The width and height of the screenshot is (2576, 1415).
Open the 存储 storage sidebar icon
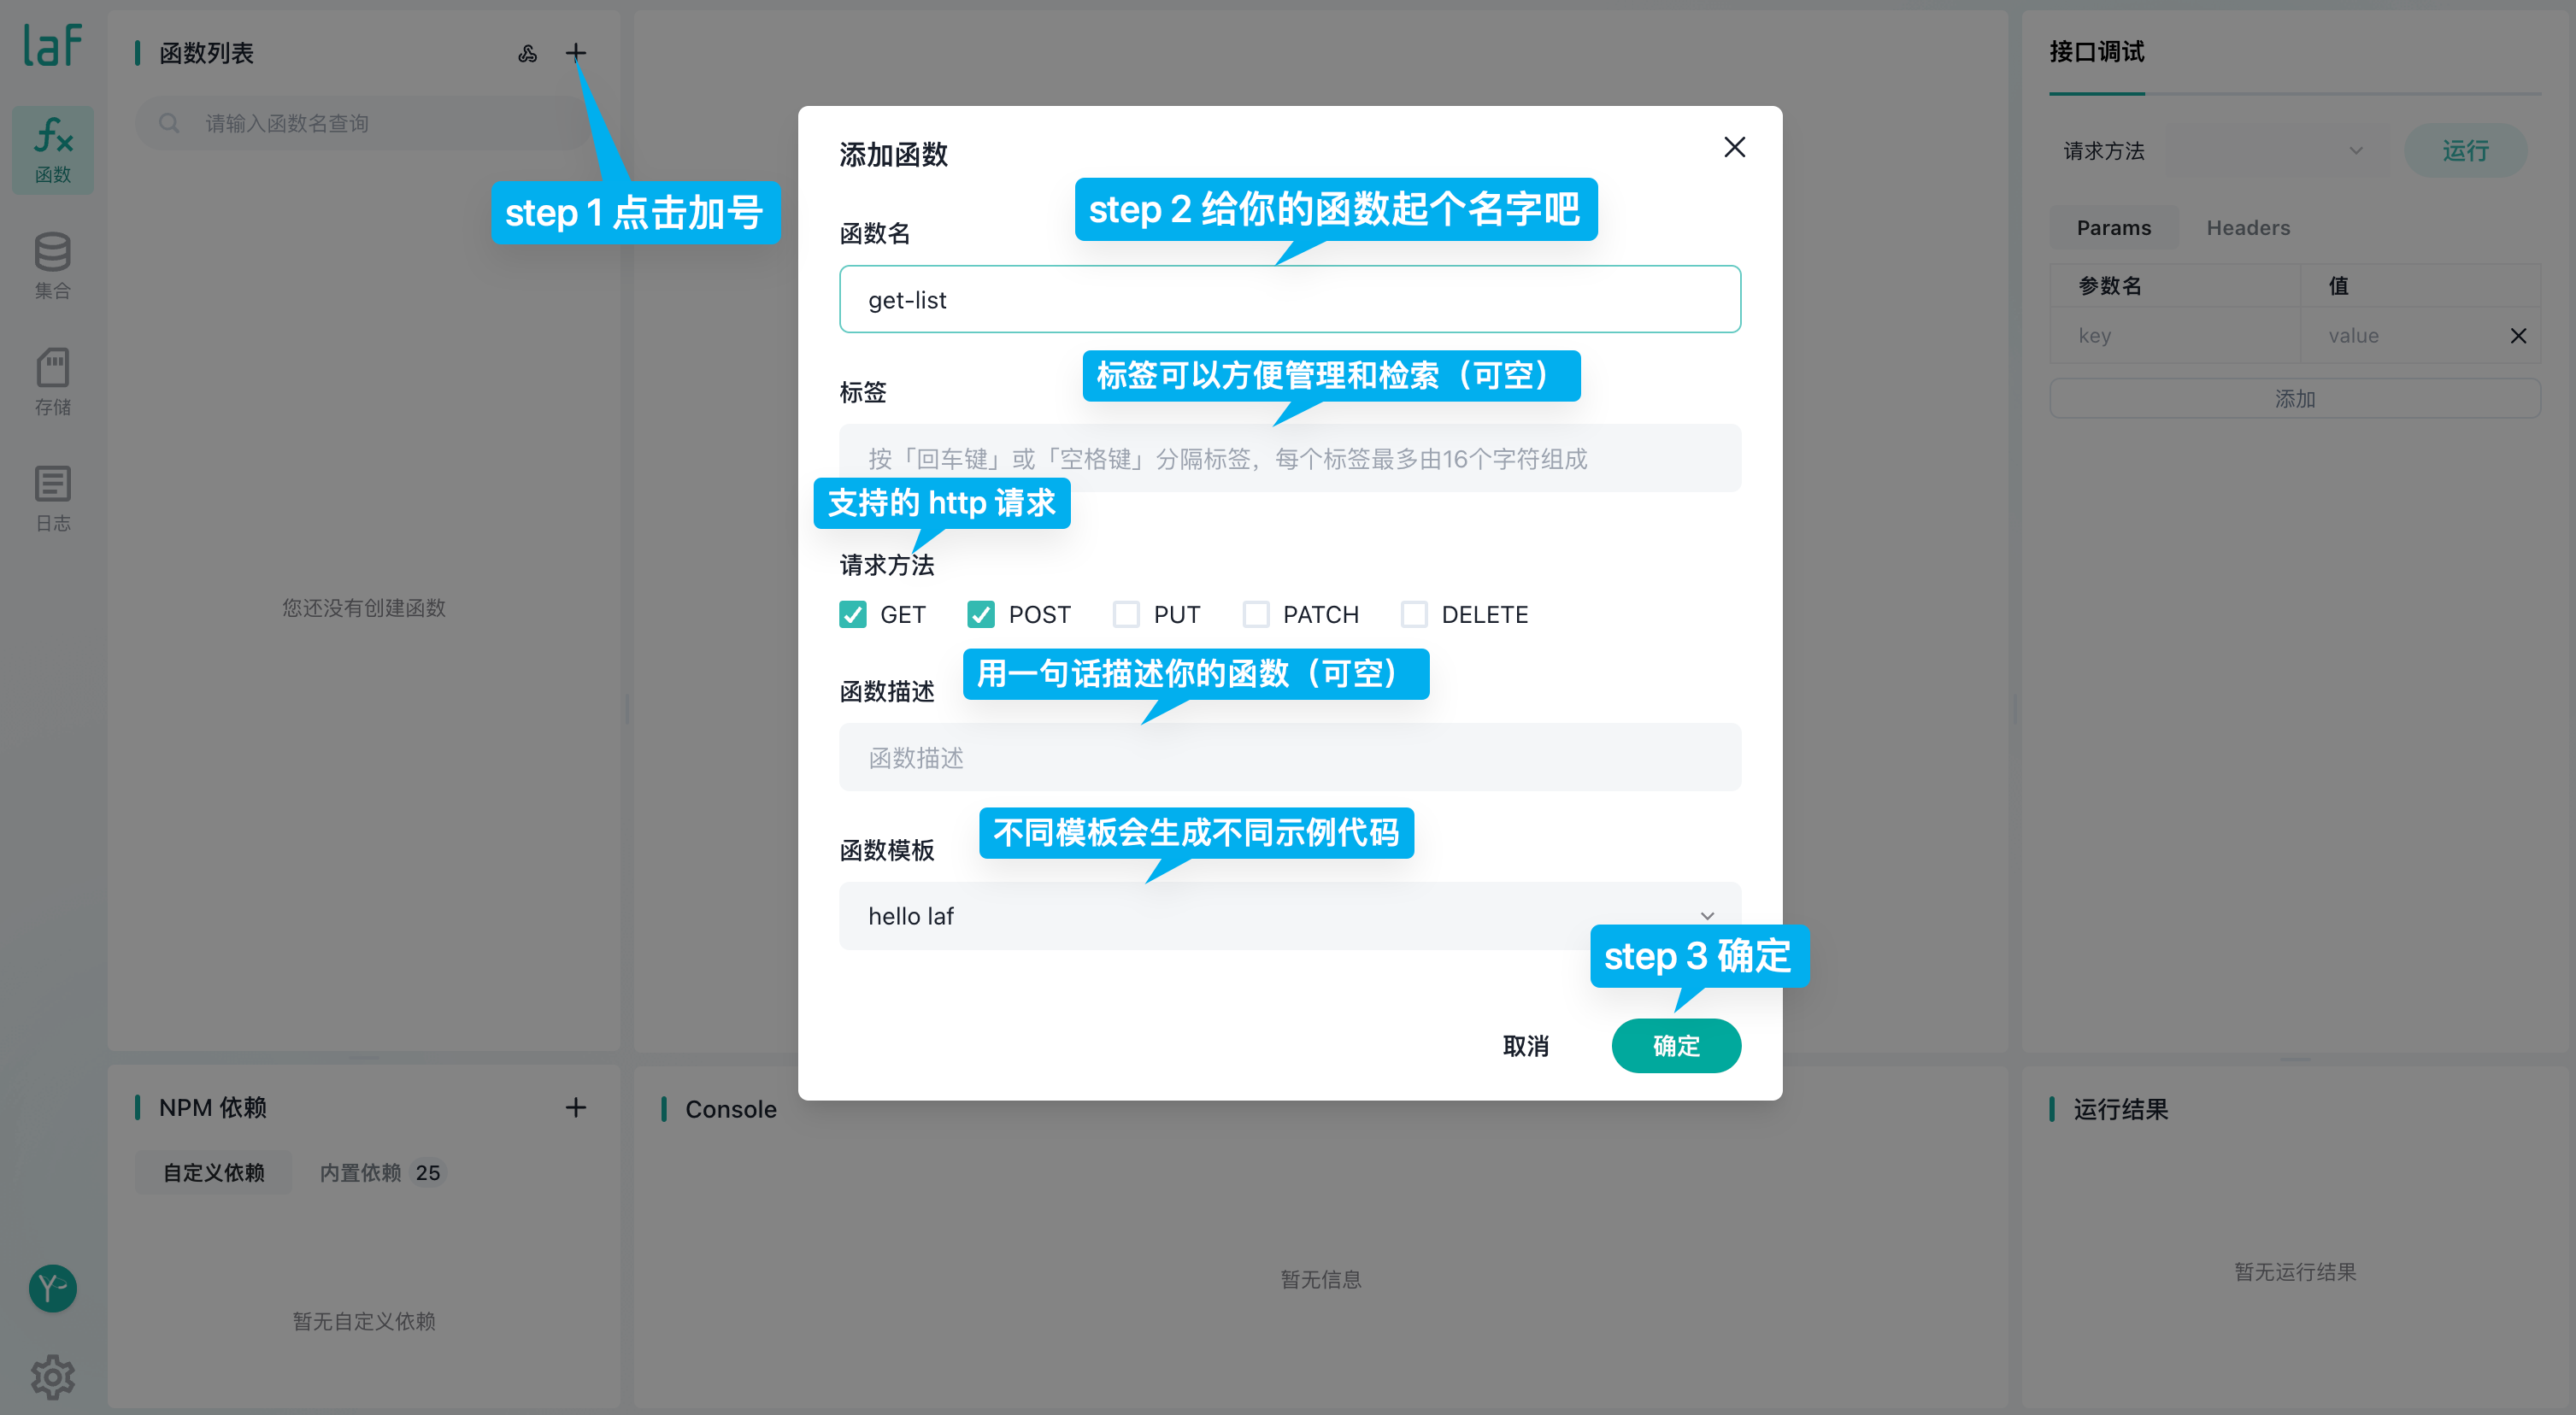click(52, 382)
